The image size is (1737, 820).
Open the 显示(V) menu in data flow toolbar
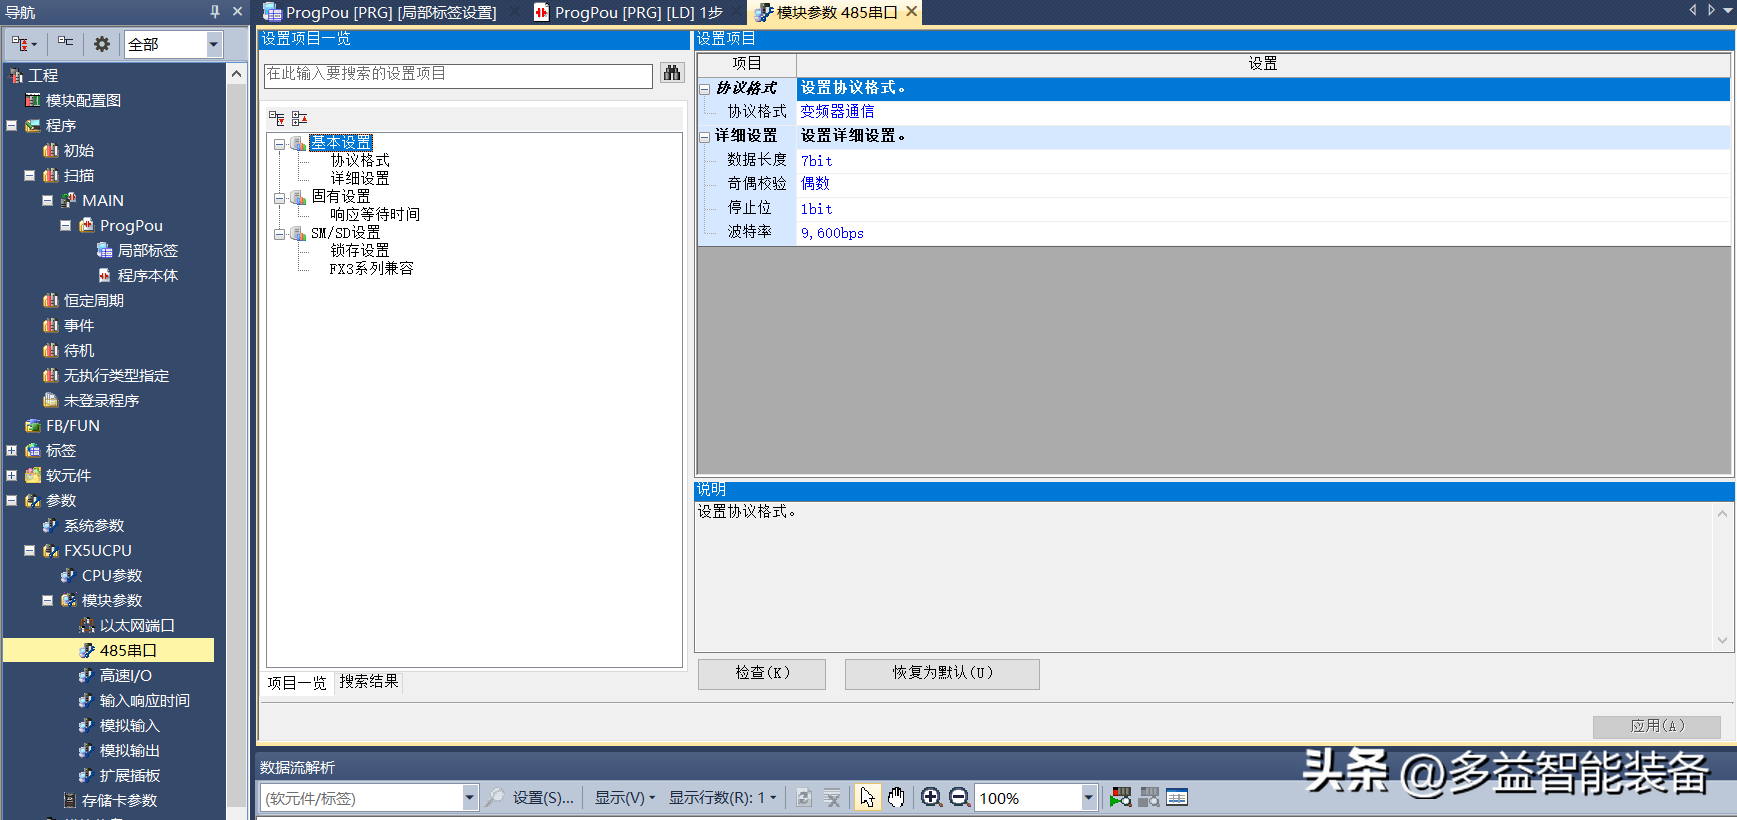(x=624, y=797)
